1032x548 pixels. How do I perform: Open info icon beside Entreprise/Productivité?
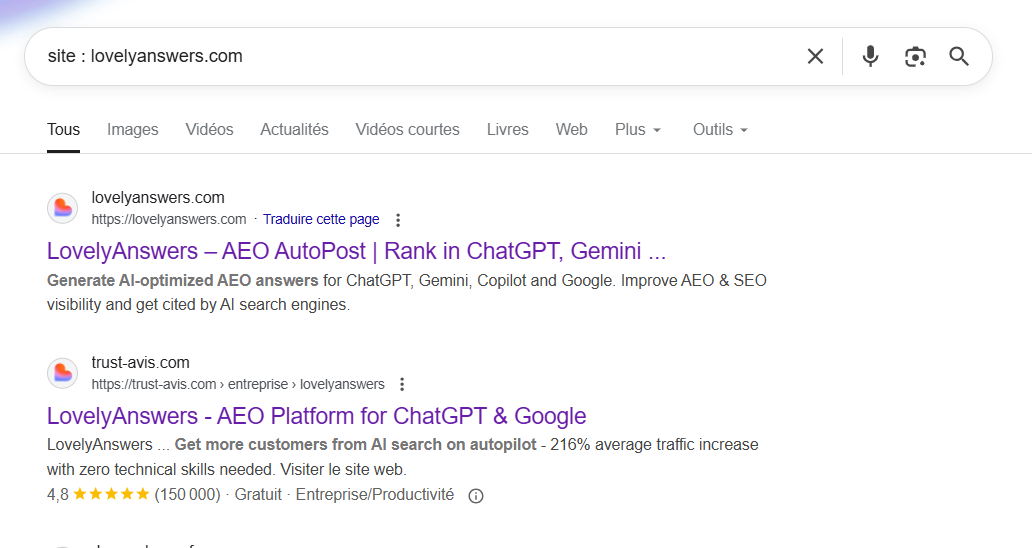click(476, 496)
